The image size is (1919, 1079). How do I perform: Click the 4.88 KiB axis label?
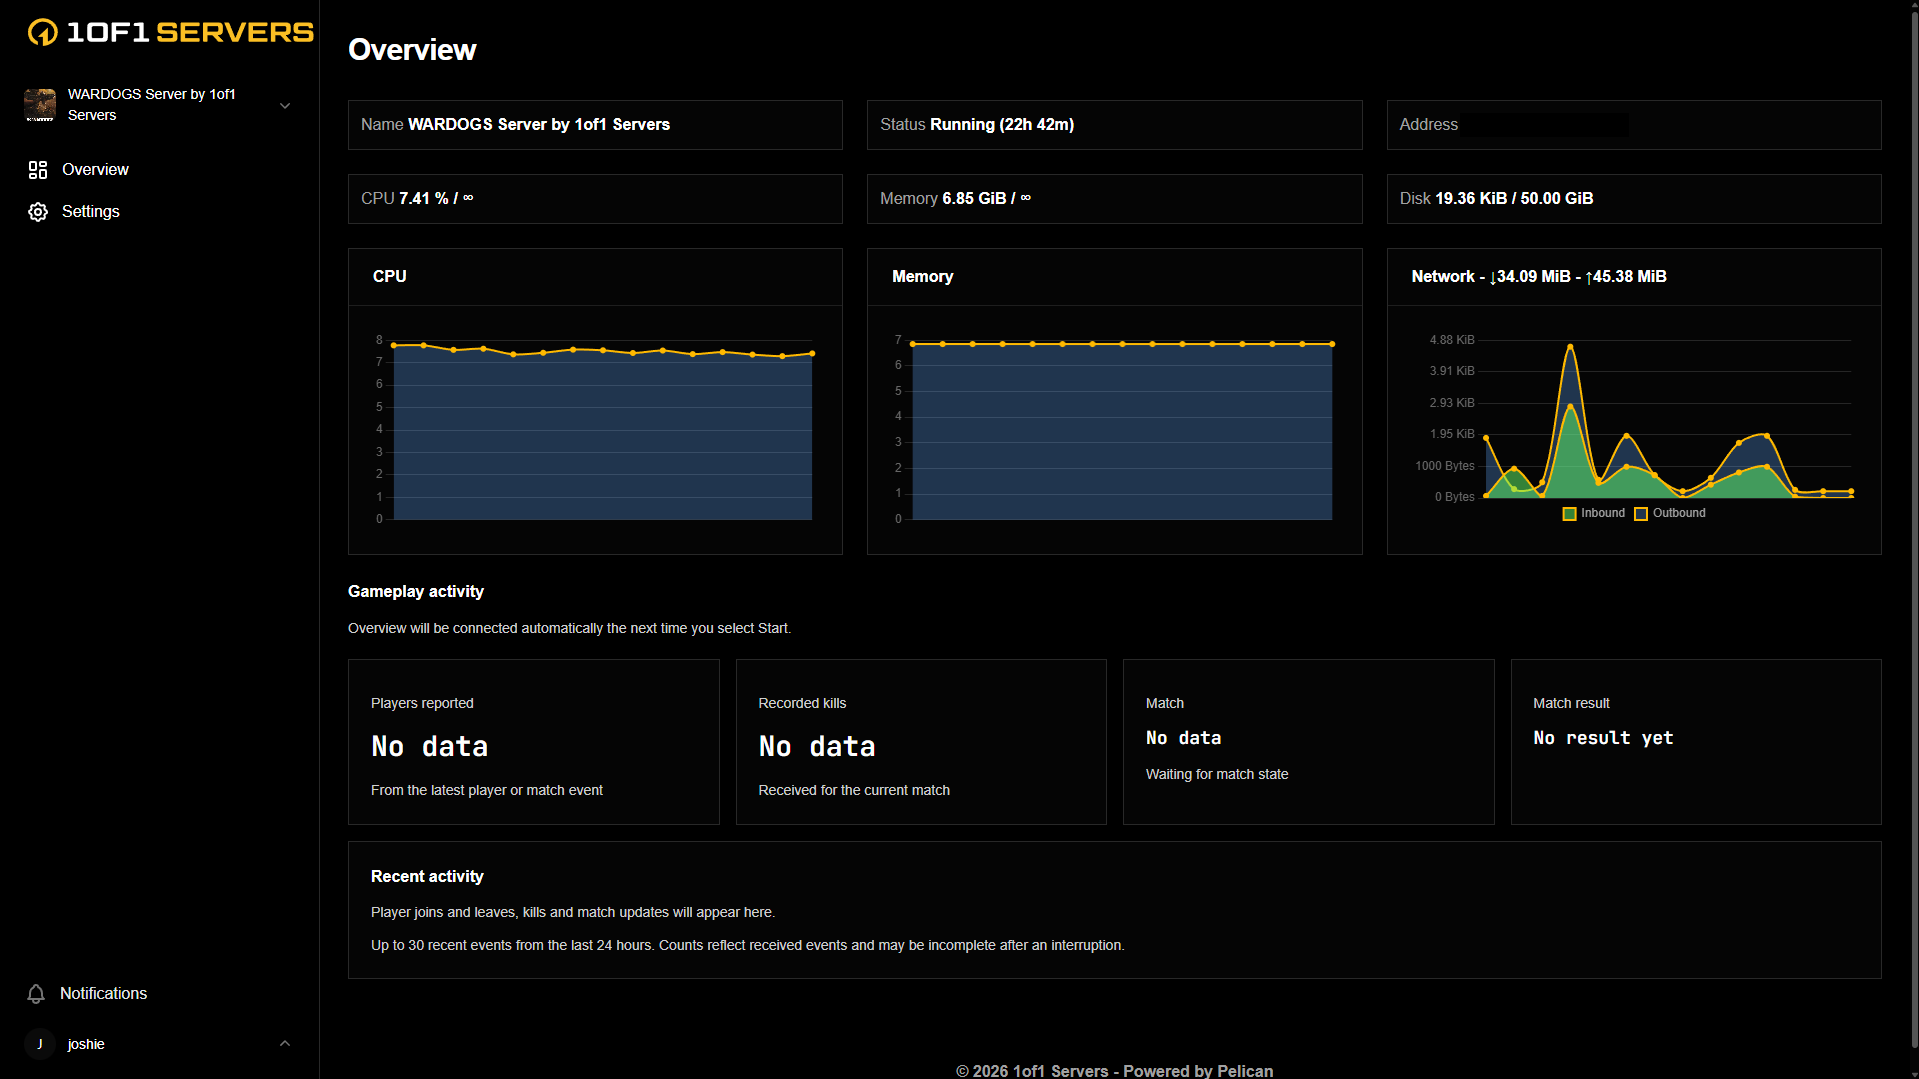point(1452,341)
